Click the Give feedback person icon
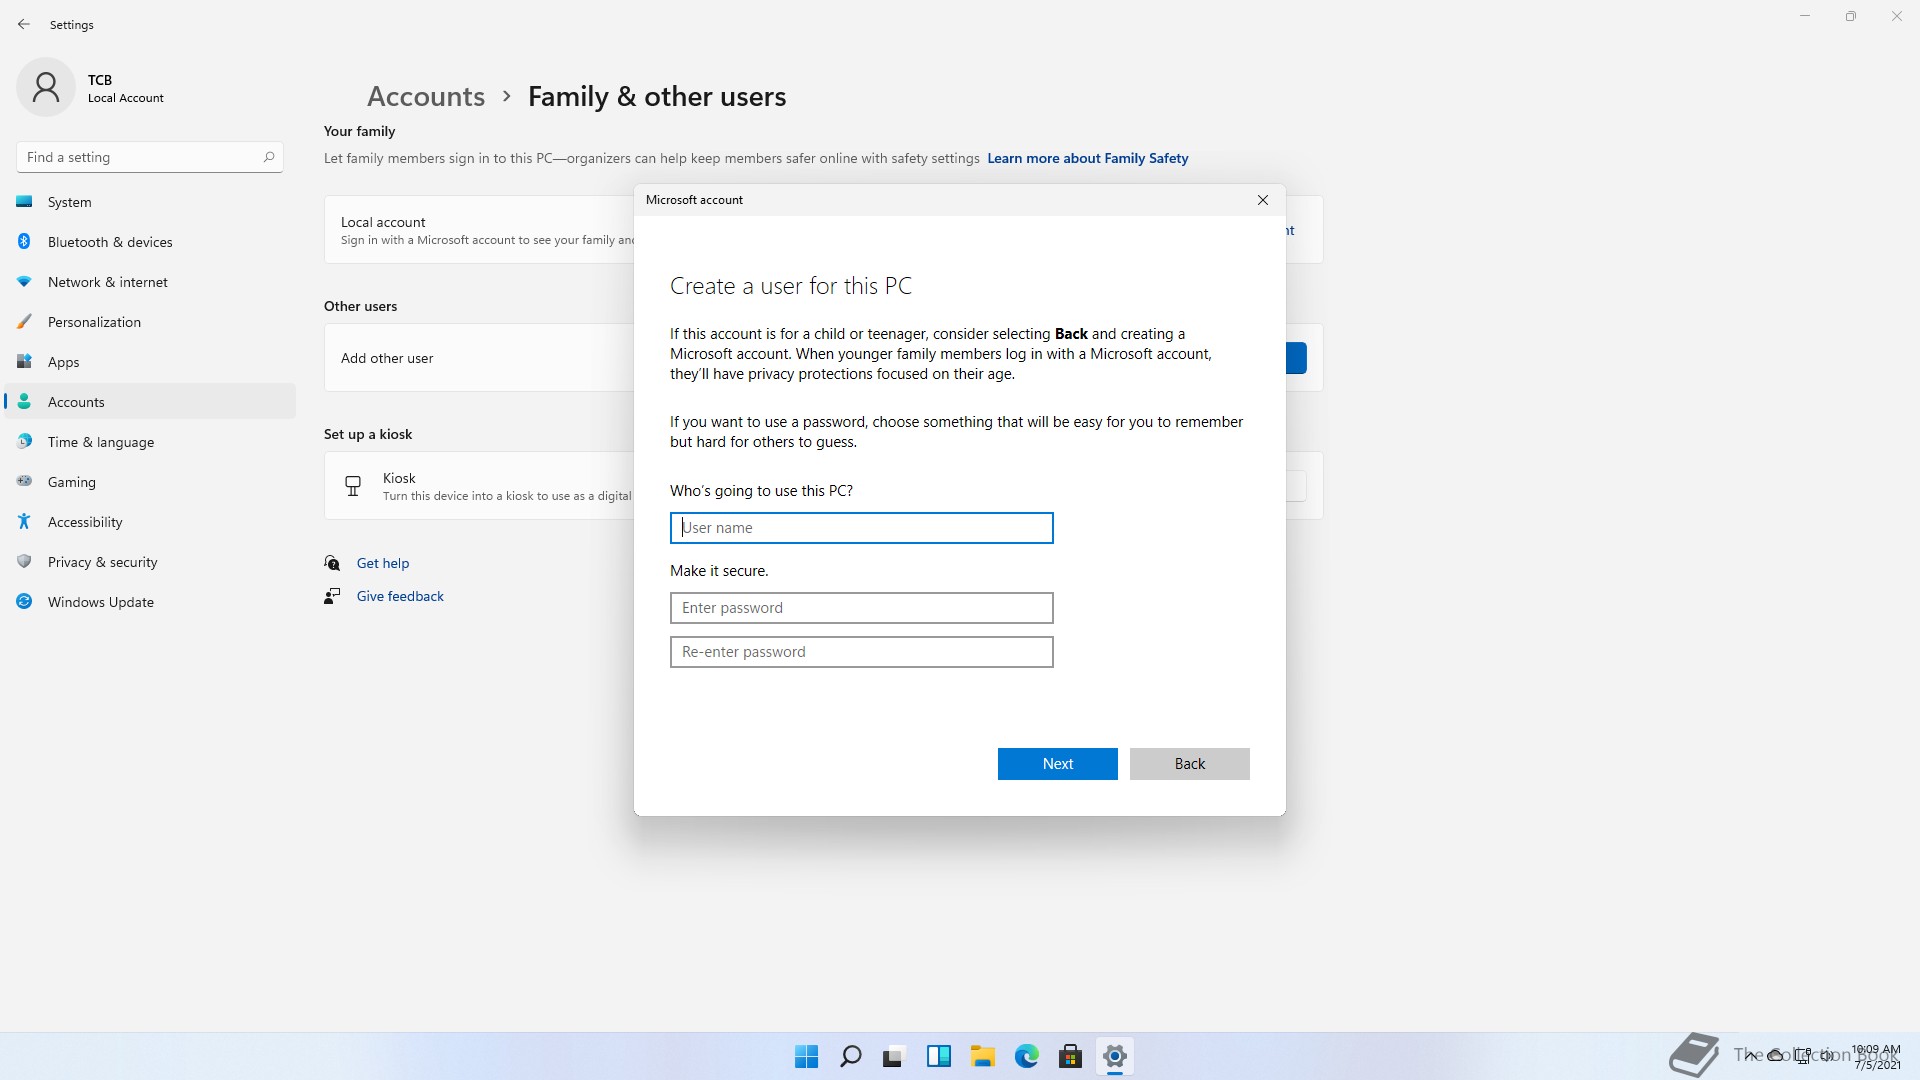The width and height of the screenshot is (1920, 1080). click(332, 596)
